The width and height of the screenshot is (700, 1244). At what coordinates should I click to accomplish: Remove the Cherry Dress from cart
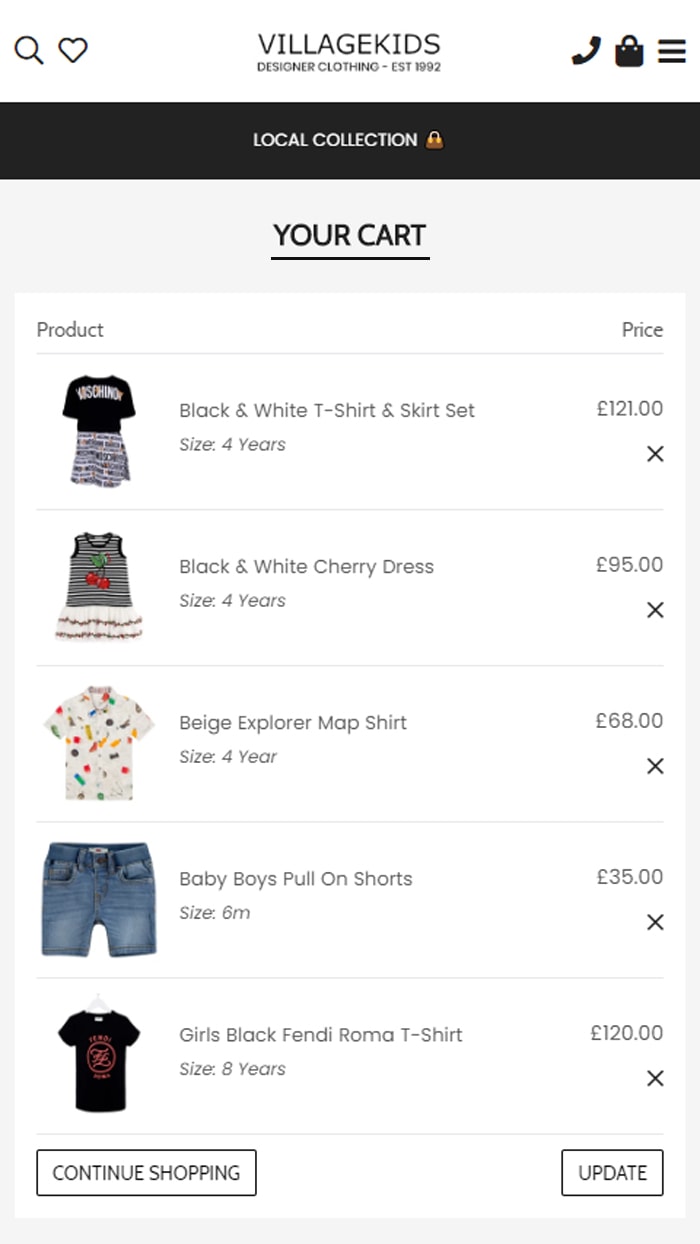655,610
